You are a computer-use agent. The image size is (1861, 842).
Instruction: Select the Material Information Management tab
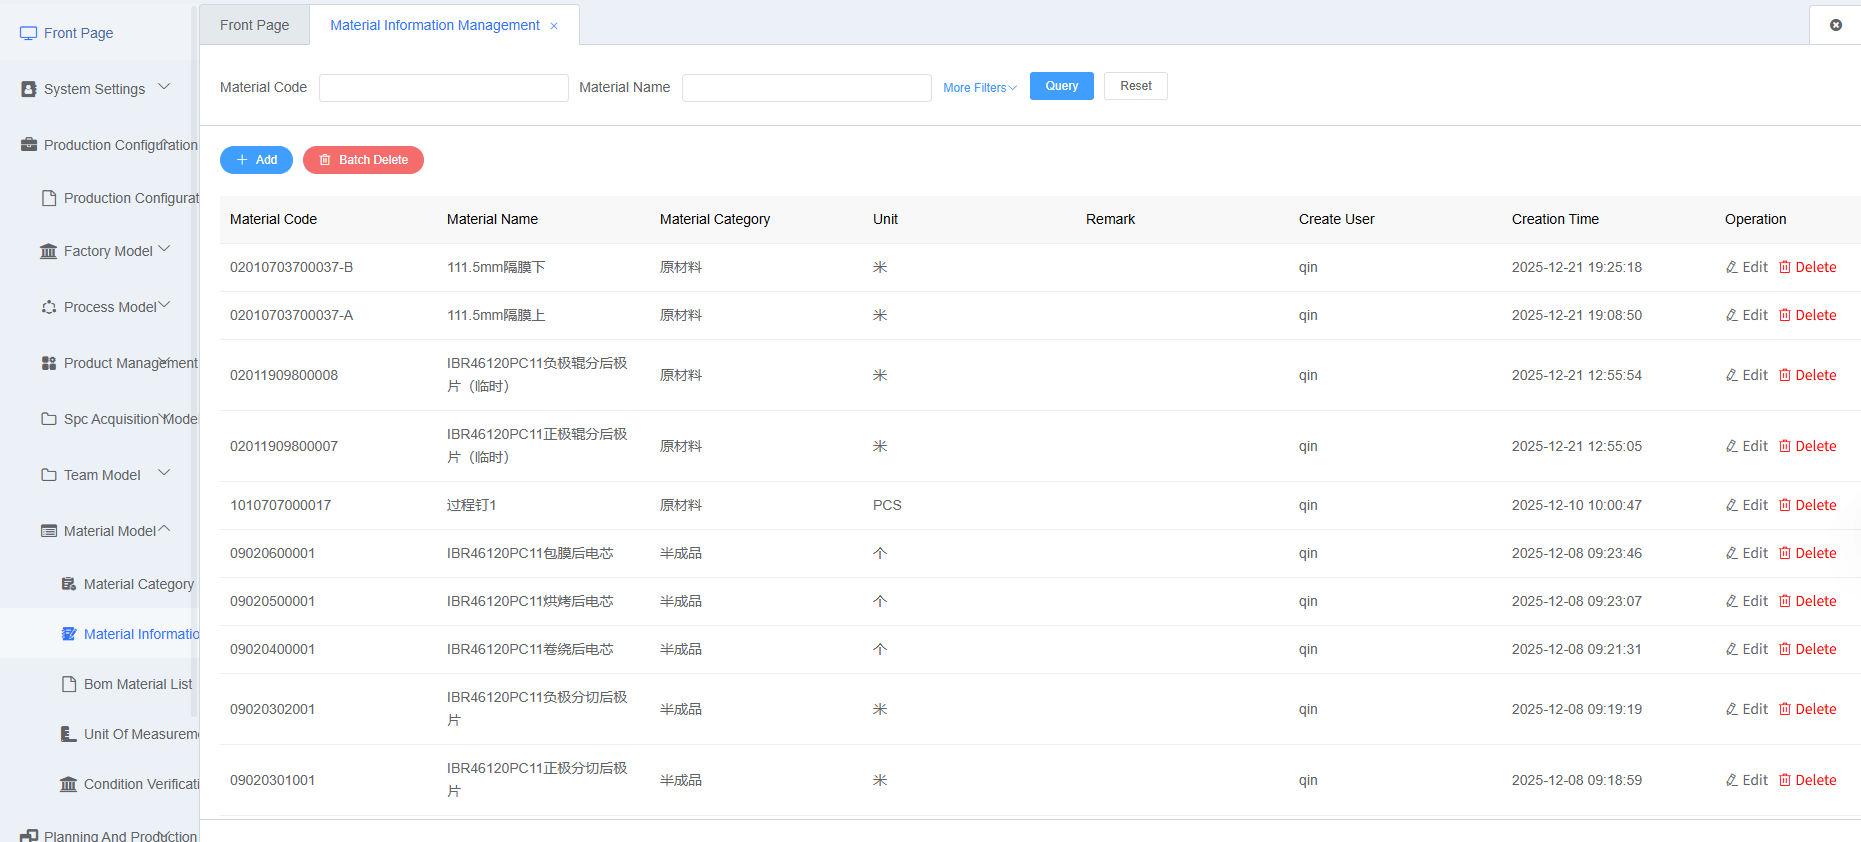(x=435, y=25)
